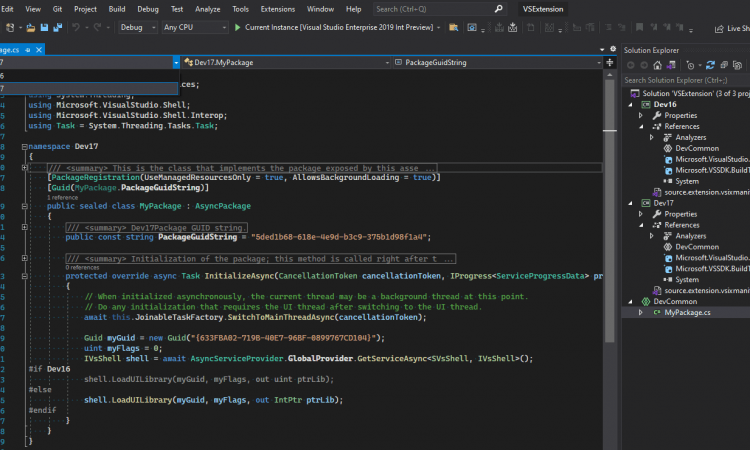Click the Undo arrow icon
The height and width of the screenshot is (450, 750).
(76, 27)
